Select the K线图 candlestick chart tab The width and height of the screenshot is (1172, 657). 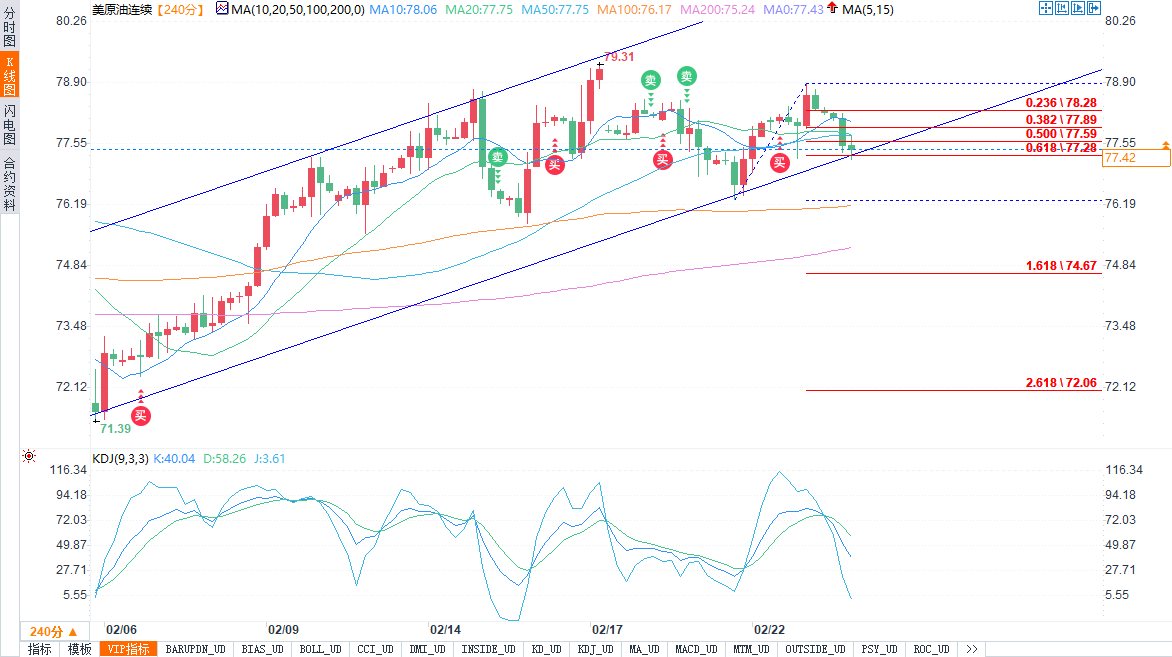coord(9,75)
